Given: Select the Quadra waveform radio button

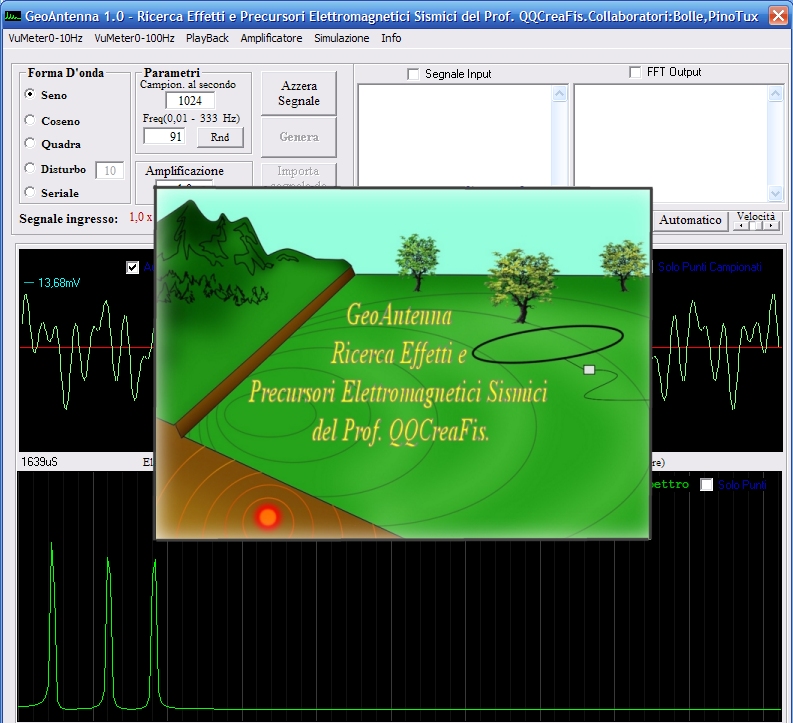Looking at the screenshot, I should click(30, 144).
